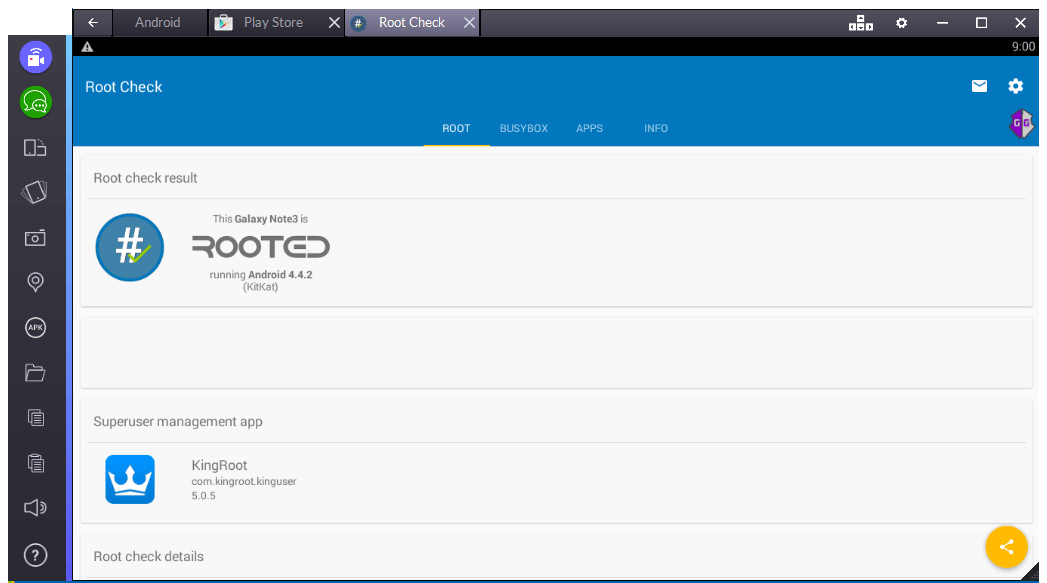Click the 9:00 clock in status bar
The width and height of the screenshot is (1047, 583).
click(x=1023, y=47)
